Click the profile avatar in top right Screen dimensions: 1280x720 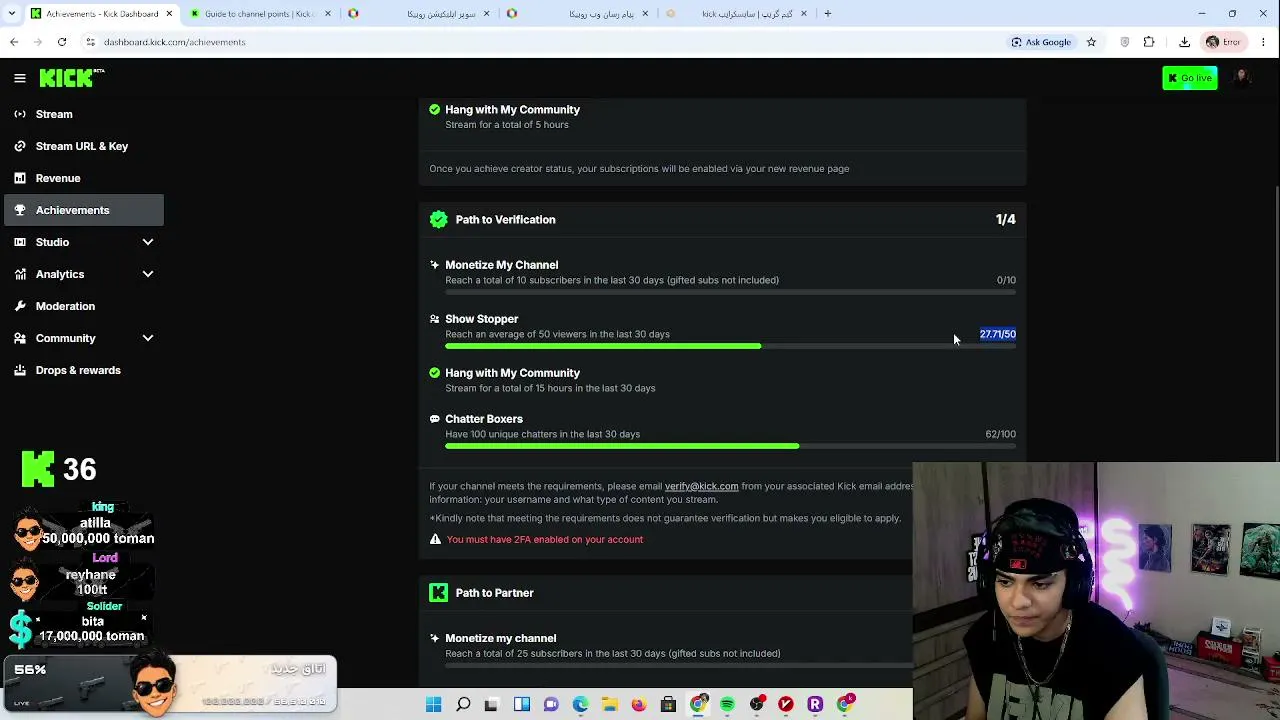(1242, 78)
